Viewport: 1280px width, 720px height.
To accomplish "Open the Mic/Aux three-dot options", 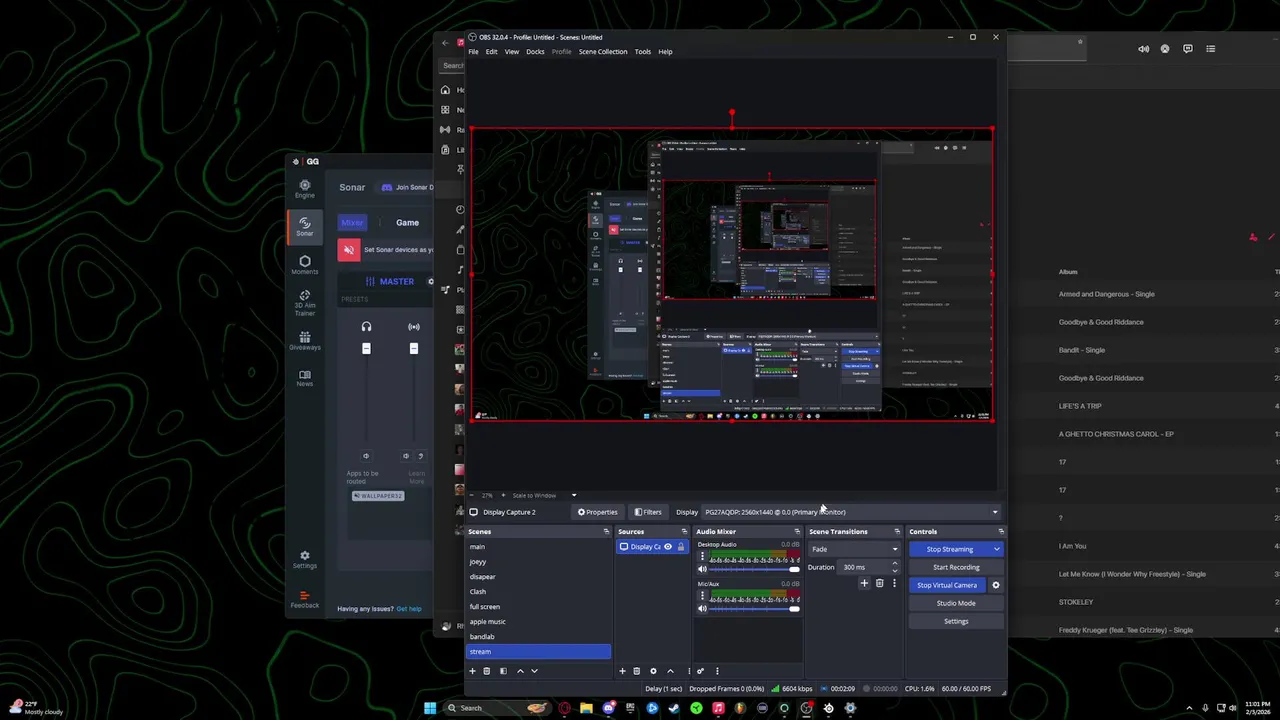I will 702,596.
